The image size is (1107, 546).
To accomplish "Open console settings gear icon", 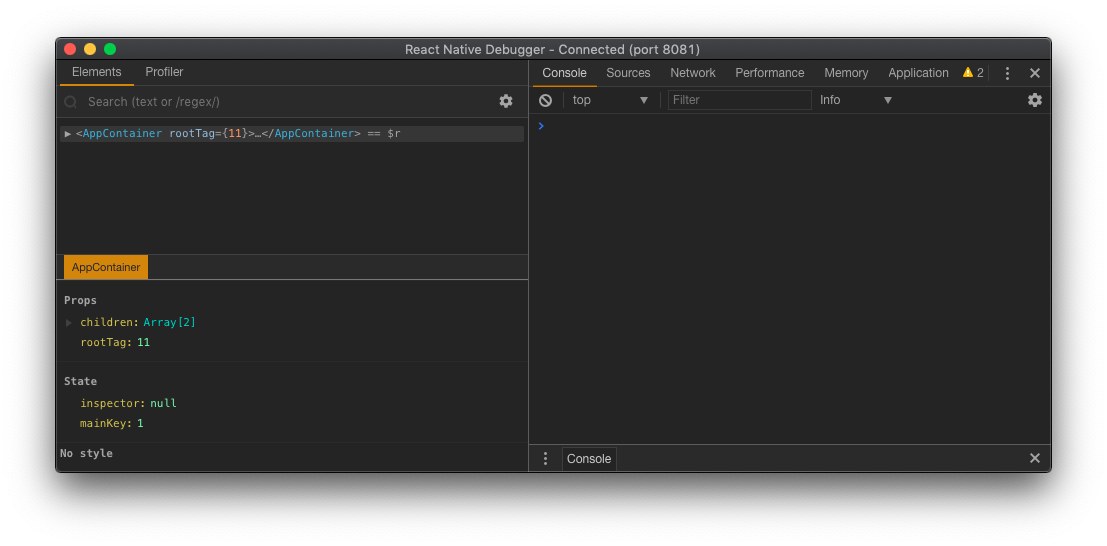I will coord(1035,100).
